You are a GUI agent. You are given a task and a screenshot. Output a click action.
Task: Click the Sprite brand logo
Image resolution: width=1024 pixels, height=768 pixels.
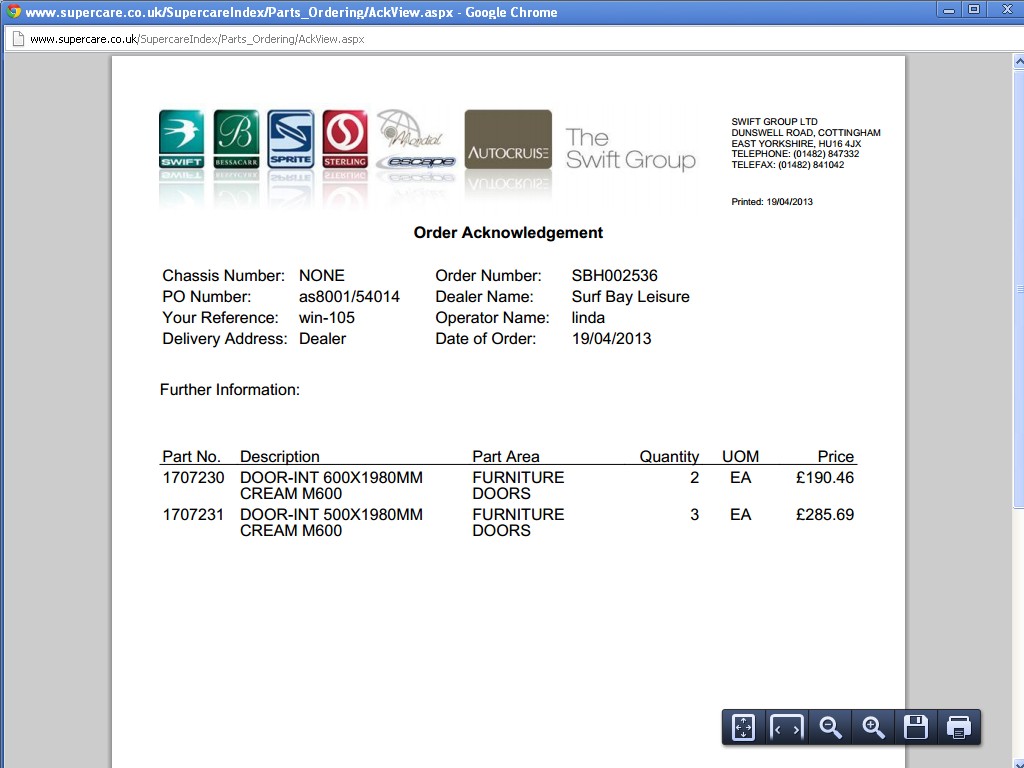pos(291,139)
